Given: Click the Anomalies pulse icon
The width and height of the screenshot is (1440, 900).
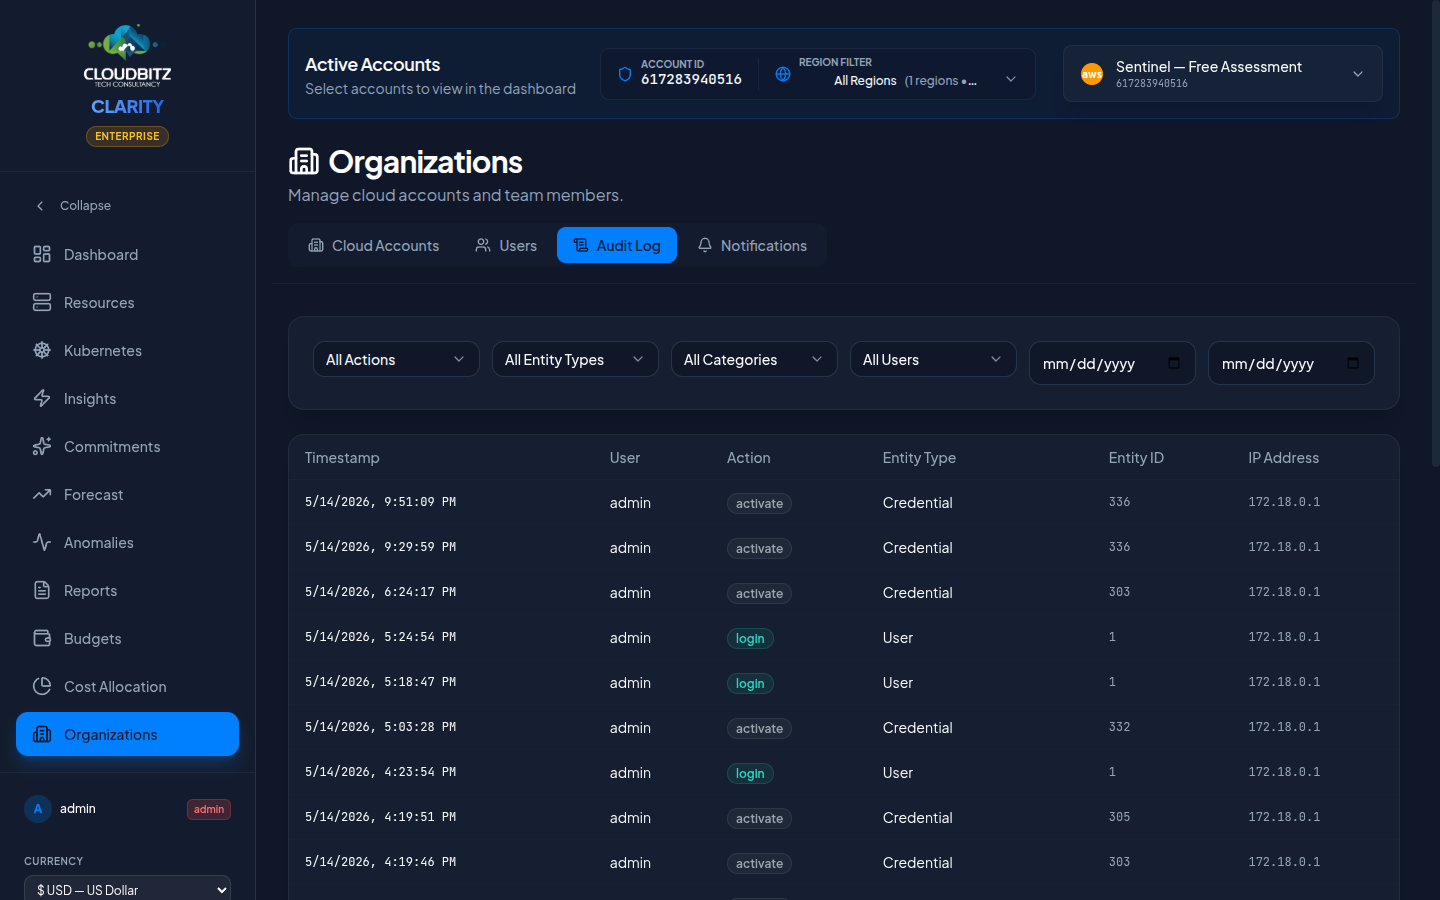Looking at the screenshot, I should [x=42, y=543].
